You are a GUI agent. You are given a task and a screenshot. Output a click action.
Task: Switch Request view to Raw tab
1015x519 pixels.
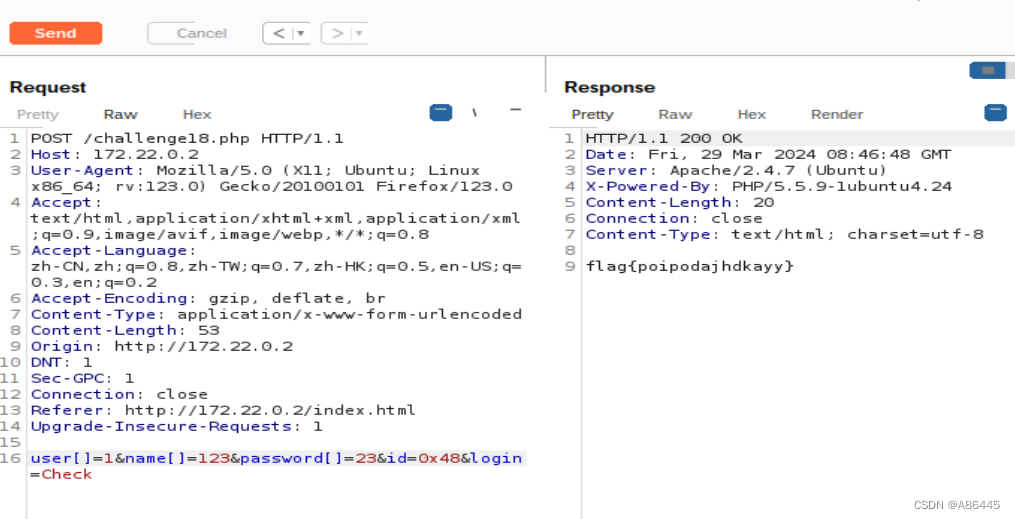click(120, 115)
